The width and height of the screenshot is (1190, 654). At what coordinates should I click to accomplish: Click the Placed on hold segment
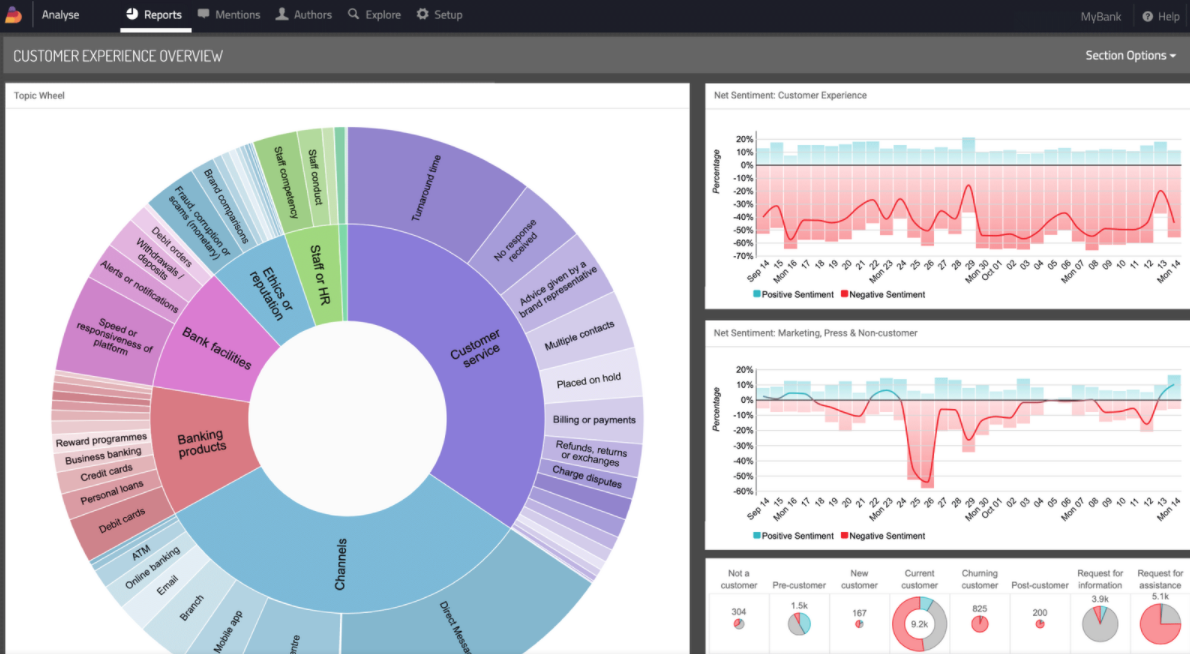pos(589,379)
